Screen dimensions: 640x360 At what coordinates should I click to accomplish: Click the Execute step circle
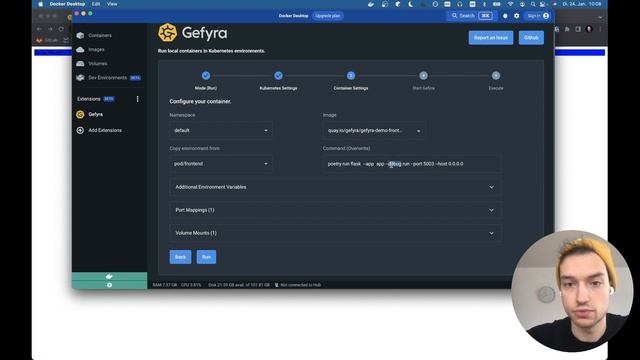pyautogui.click(x=496, y=76)
